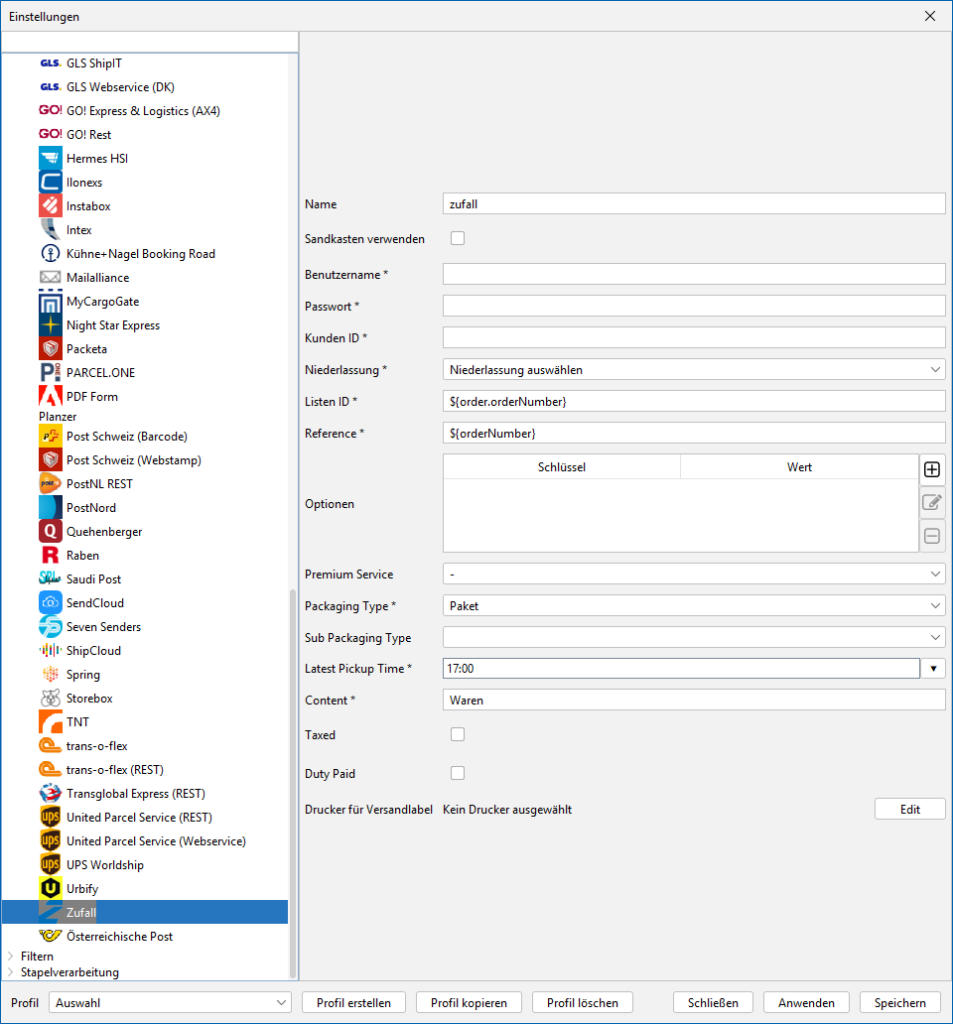Click the Profil erstellen button

[x=354, y=1003]
